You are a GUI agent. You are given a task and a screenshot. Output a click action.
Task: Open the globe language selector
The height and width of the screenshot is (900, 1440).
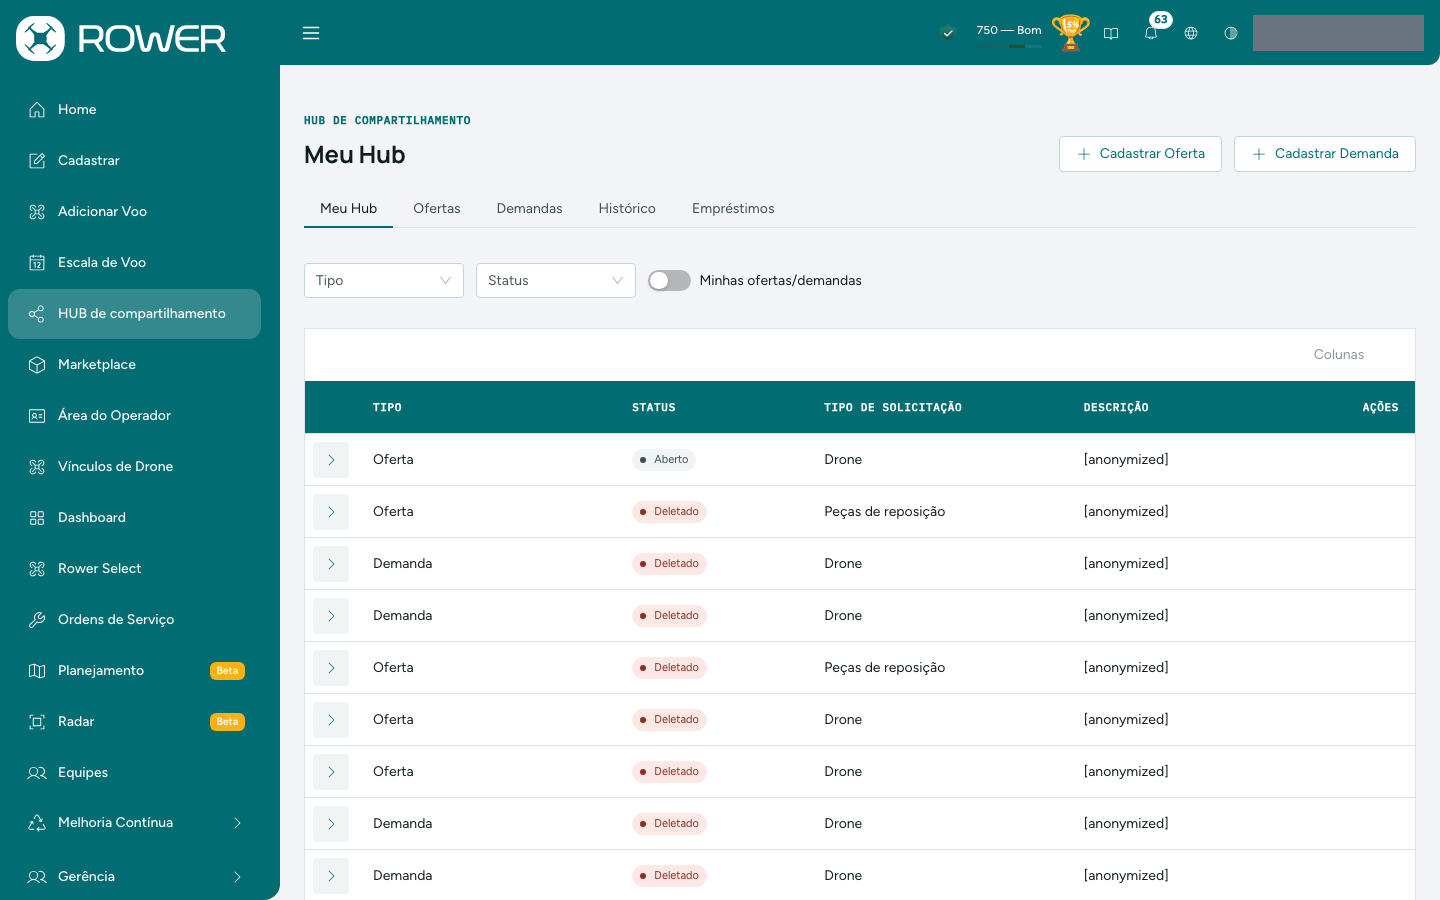[x=1191, y=33]
